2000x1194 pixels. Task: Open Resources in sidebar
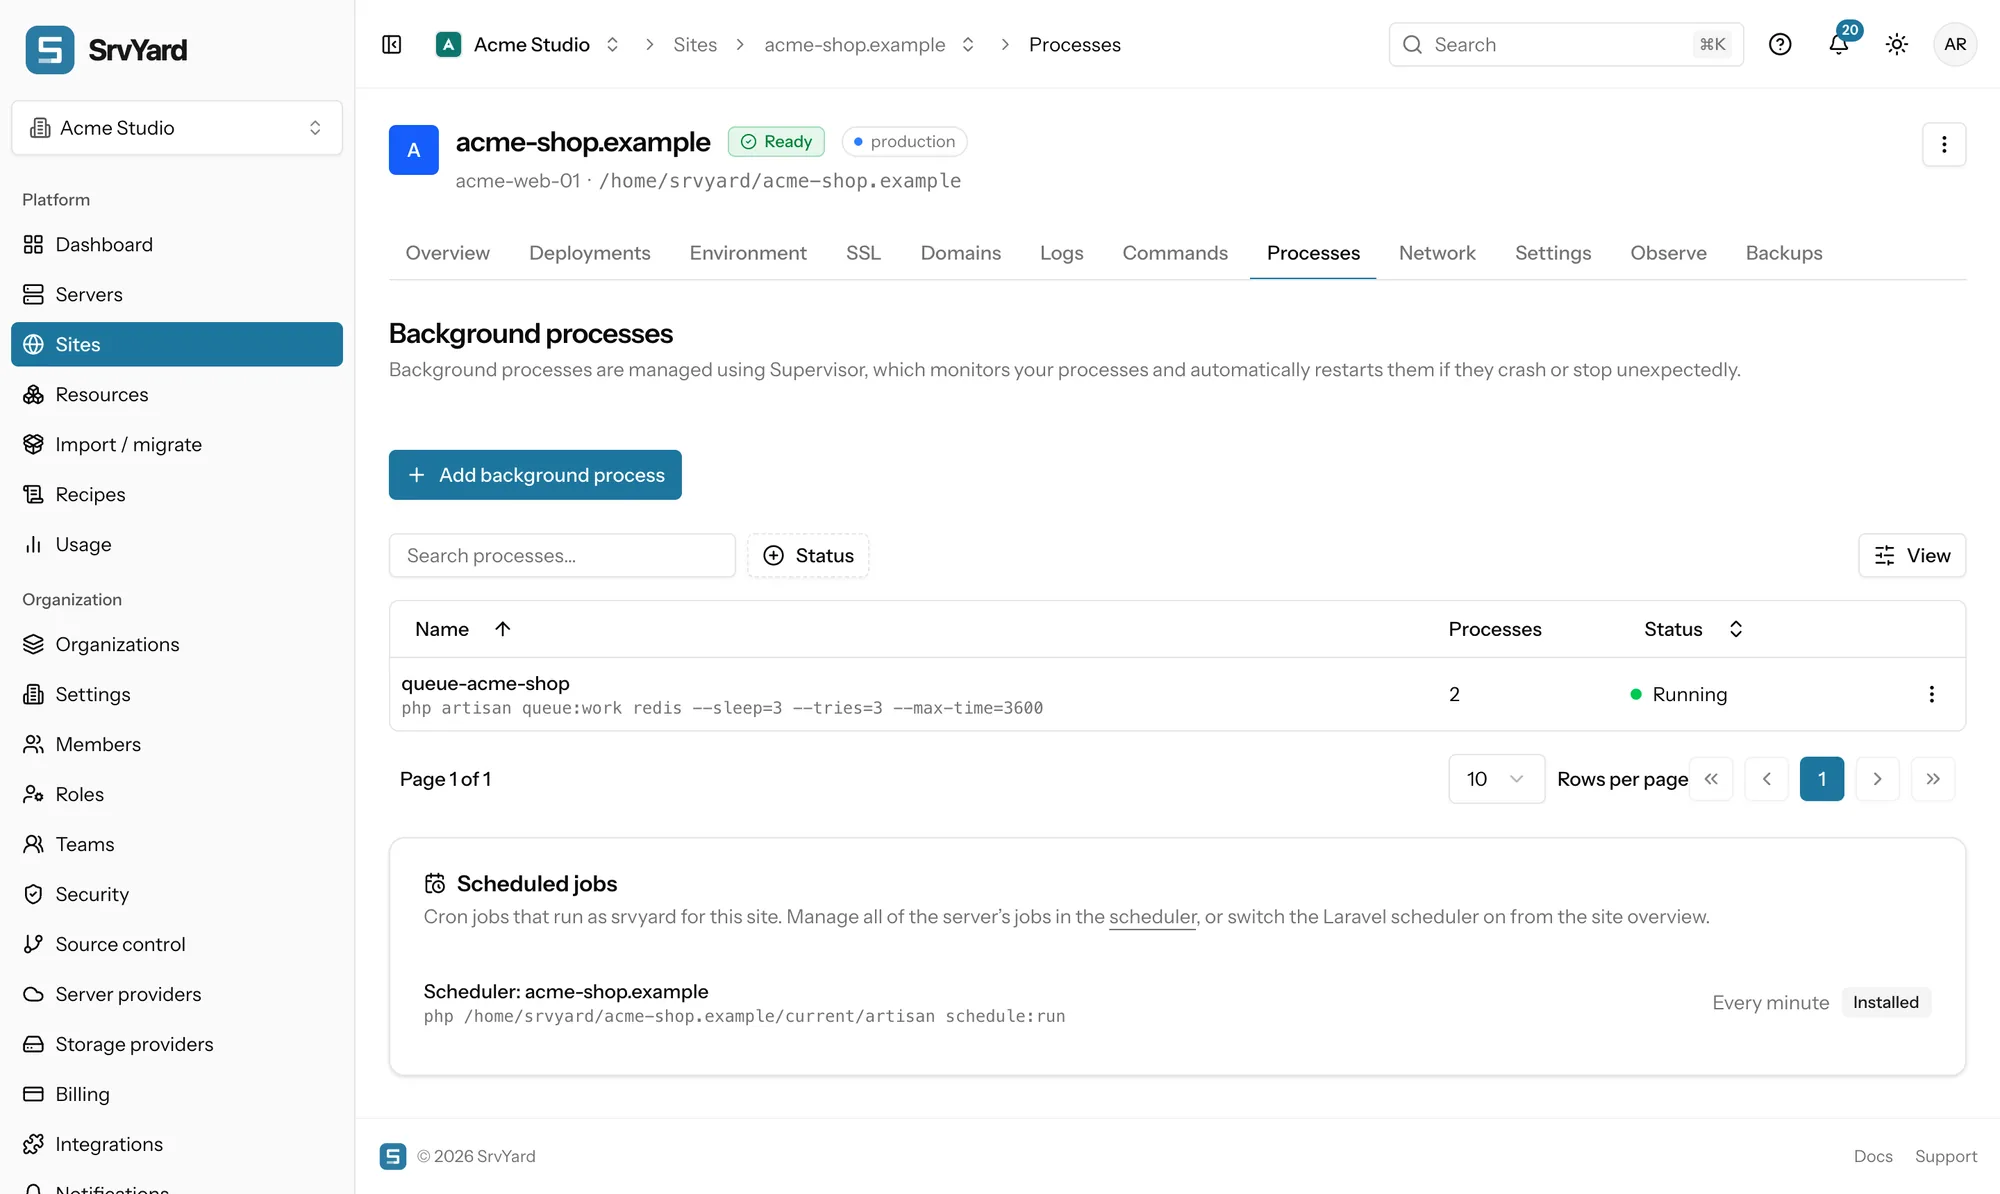[x=177, y=395]
